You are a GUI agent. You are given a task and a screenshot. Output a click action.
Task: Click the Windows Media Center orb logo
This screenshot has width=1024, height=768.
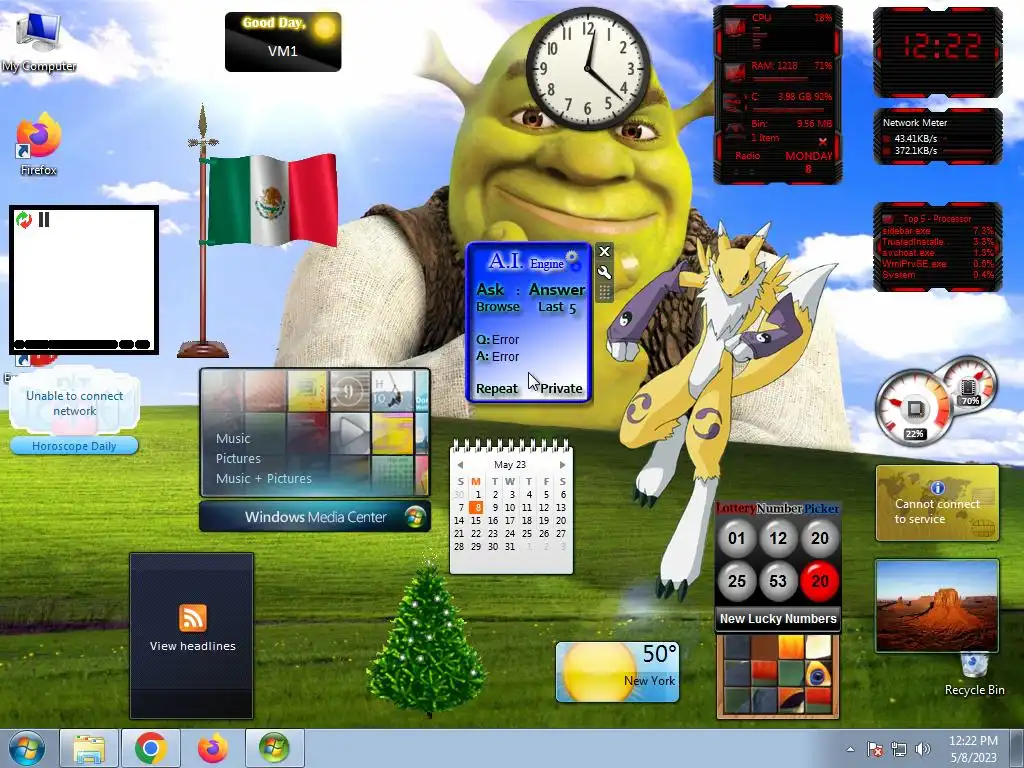415,517
